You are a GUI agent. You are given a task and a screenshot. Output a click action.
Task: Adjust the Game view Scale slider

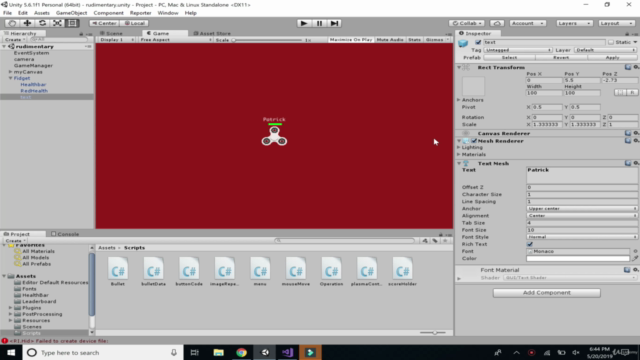(267, 40)
